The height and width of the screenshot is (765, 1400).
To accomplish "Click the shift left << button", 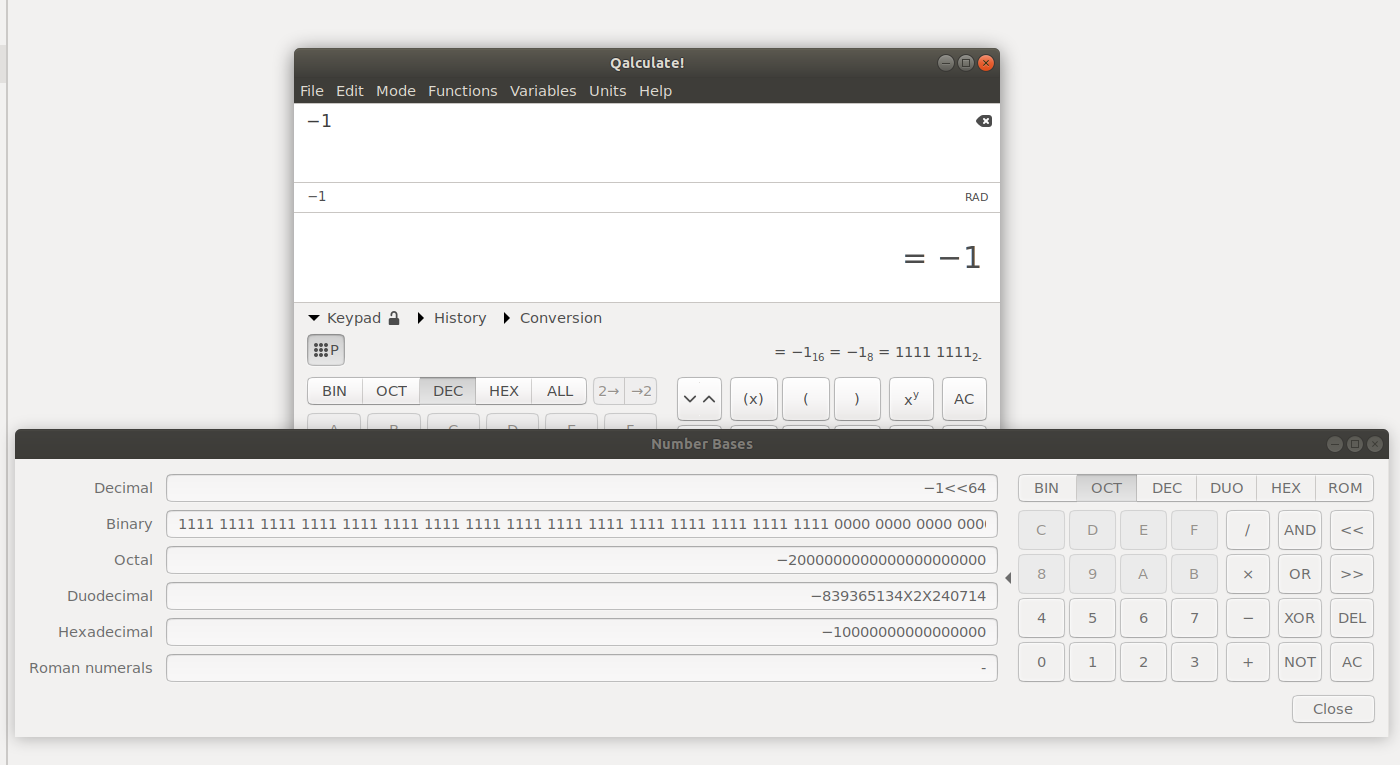I will [1352, 530].
